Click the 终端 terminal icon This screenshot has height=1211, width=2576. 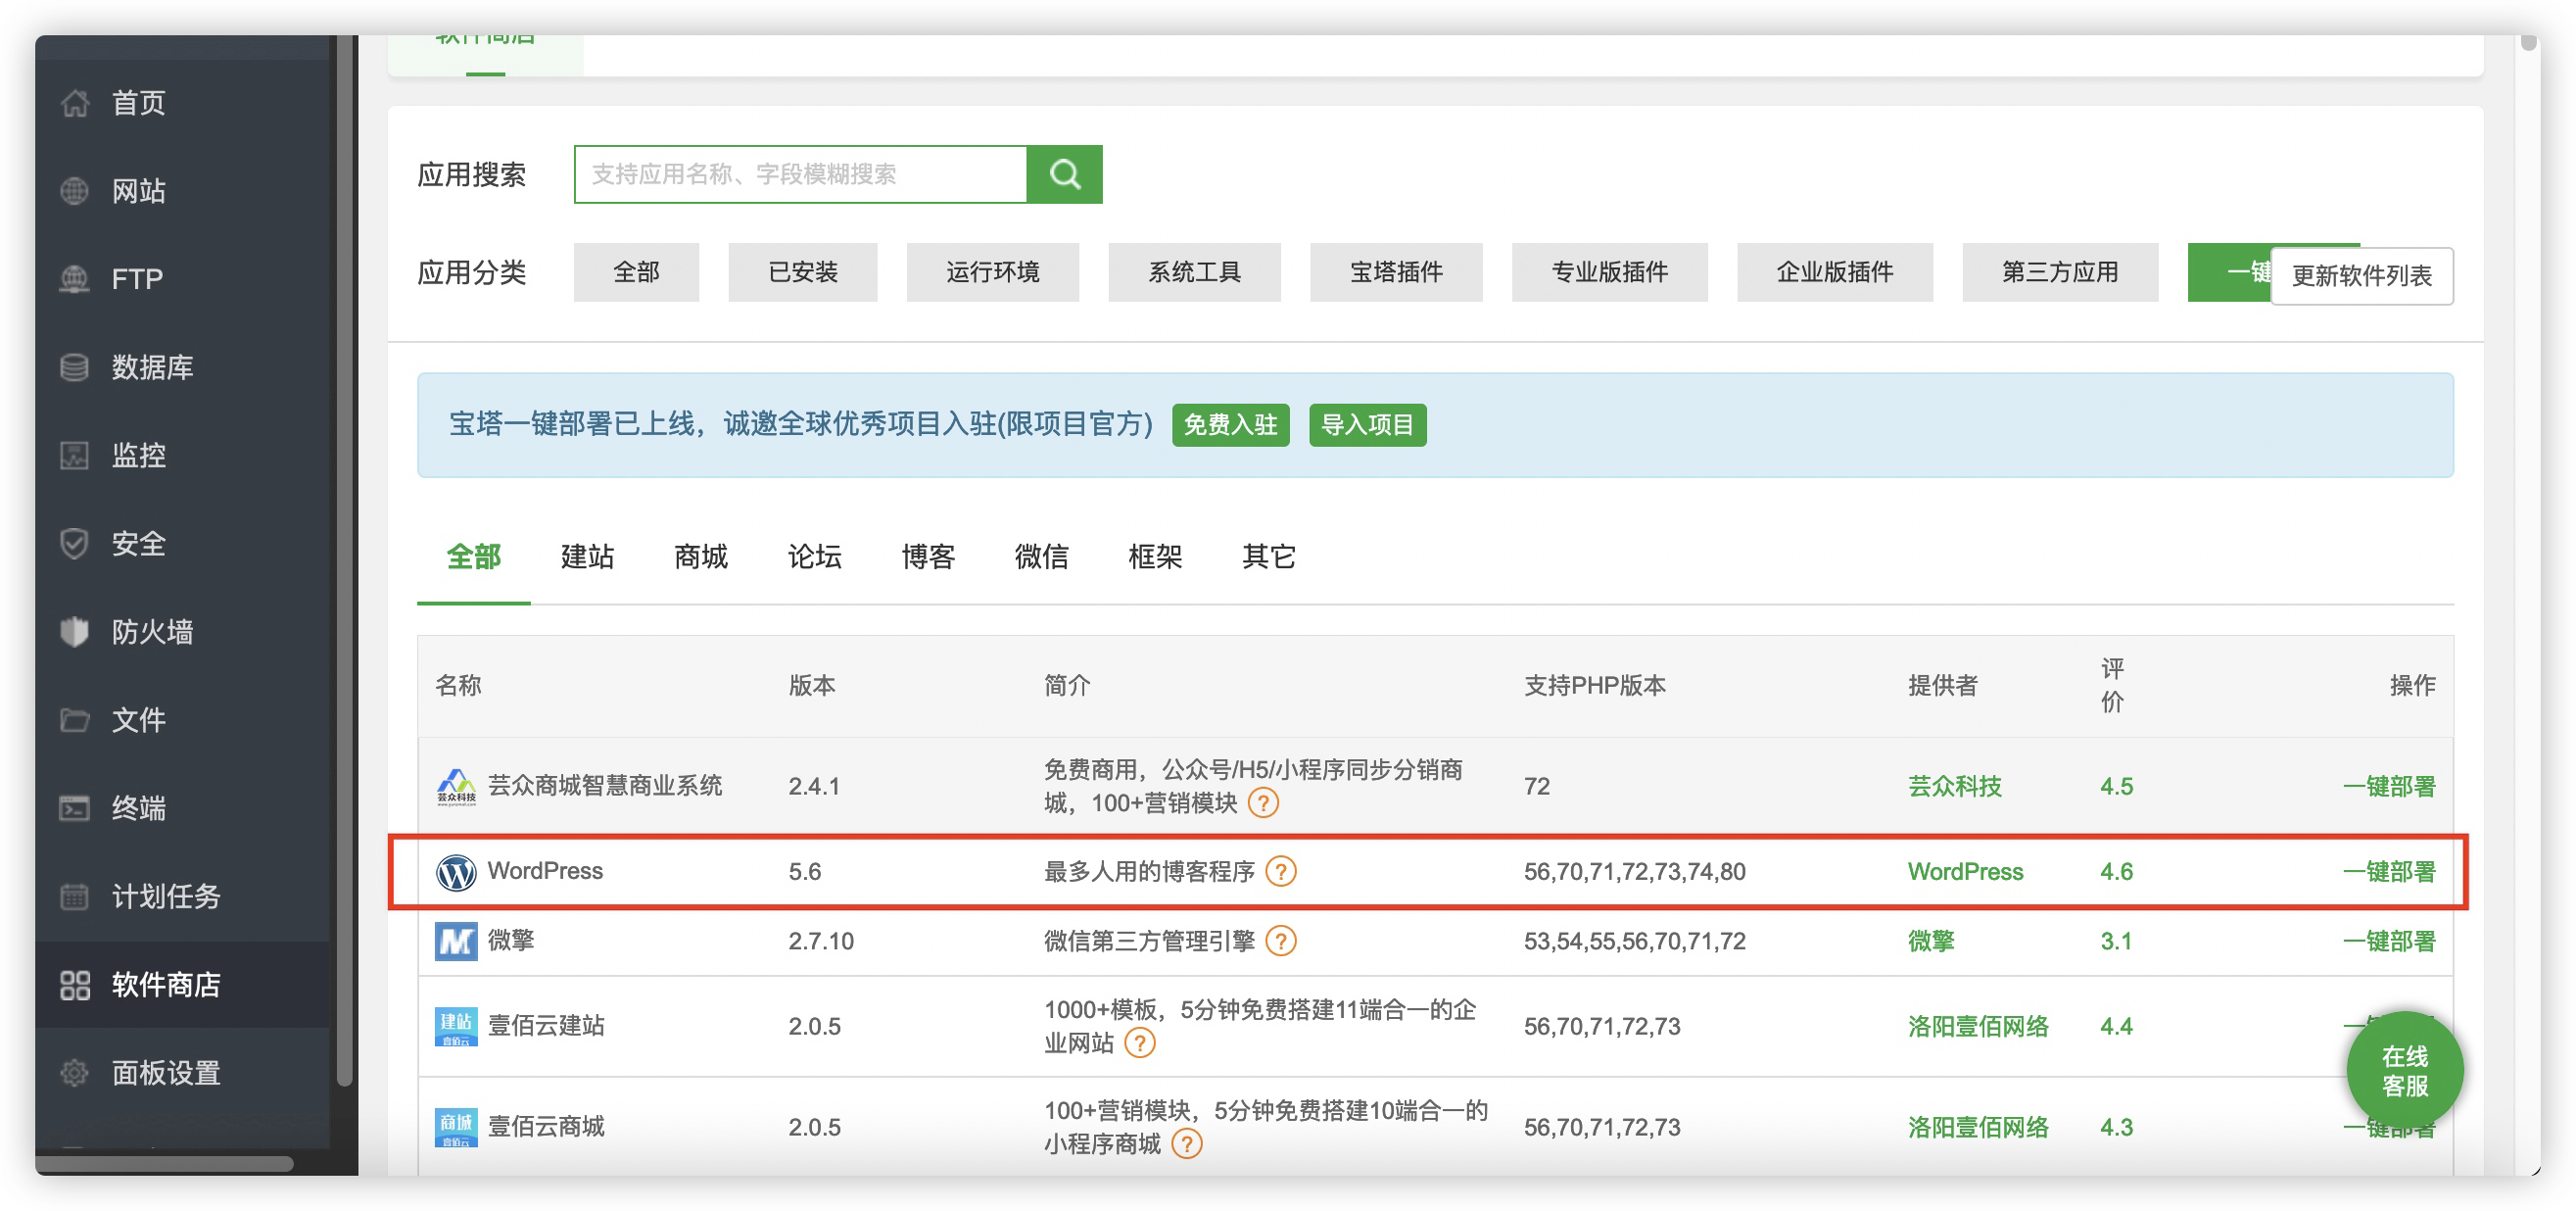[75, 807]
